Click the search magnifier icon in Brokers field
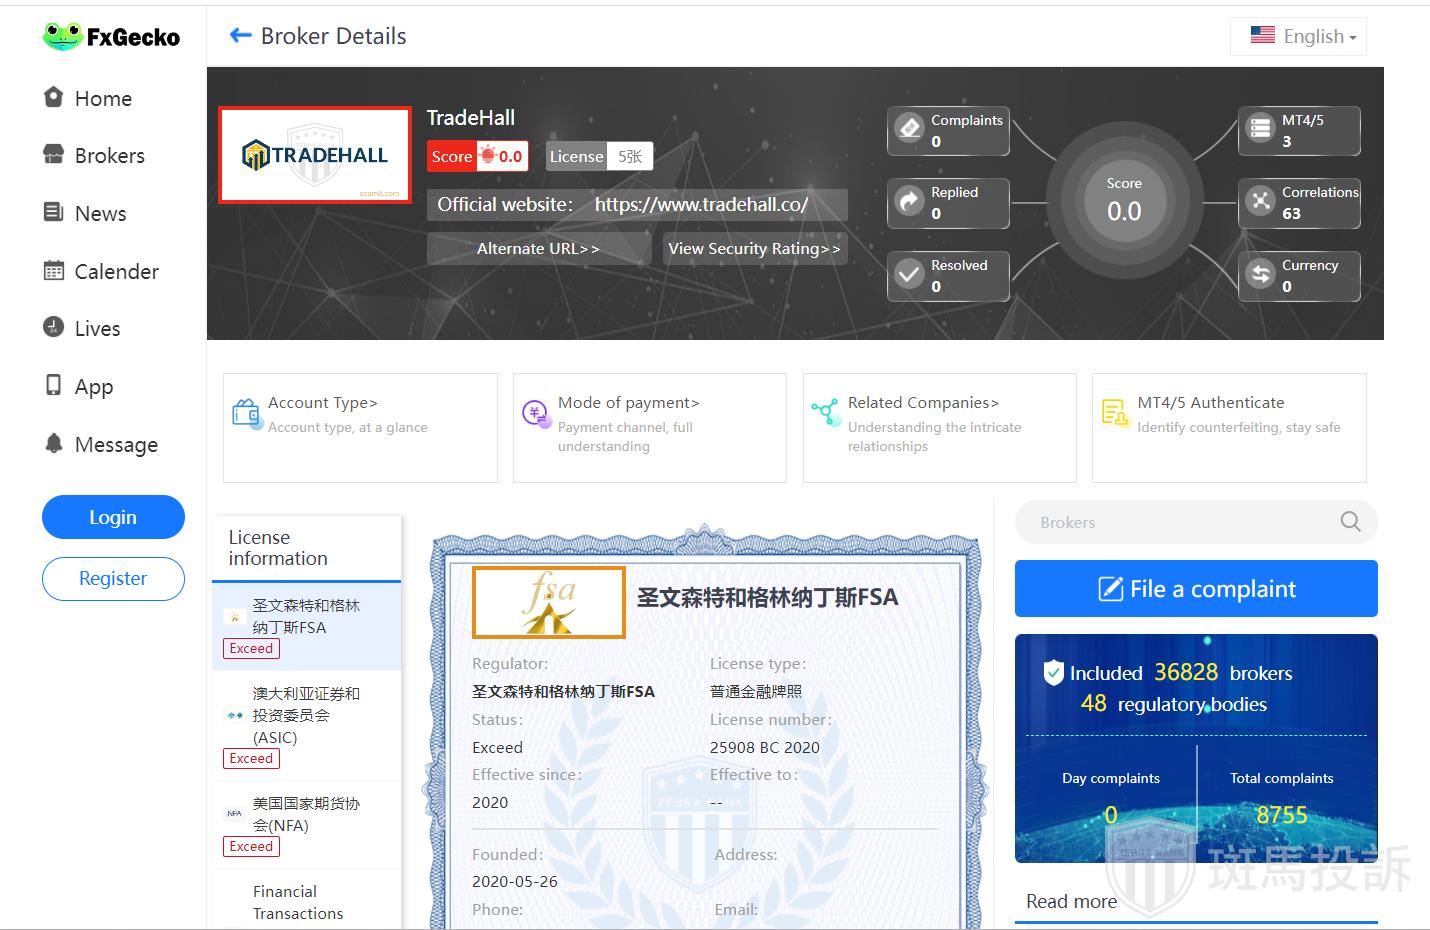 pyautogui.click(x=1350, y=522)
